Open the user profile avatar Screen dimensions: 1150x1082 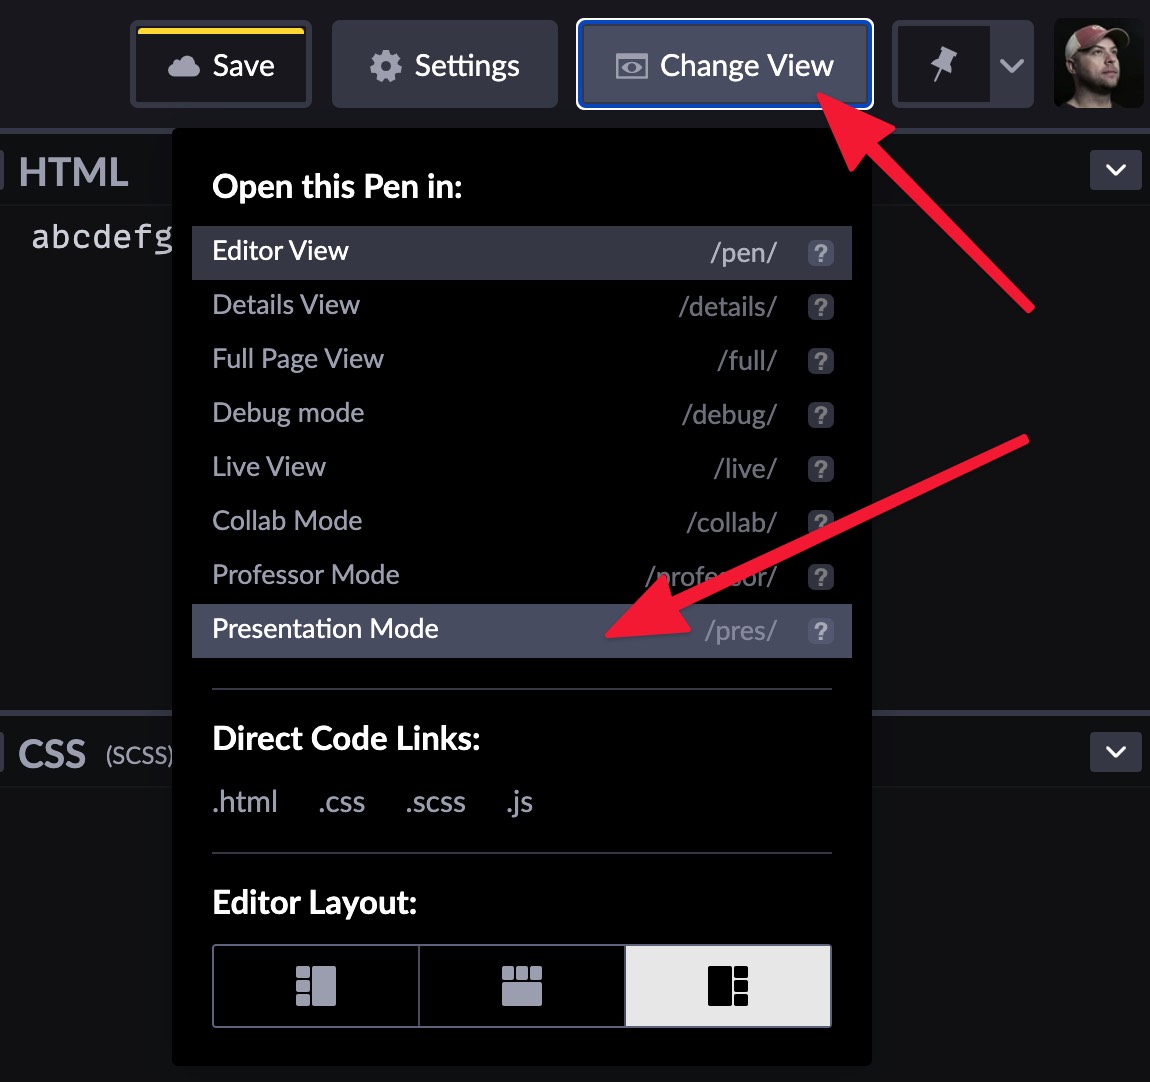(x=1097, y=64)
